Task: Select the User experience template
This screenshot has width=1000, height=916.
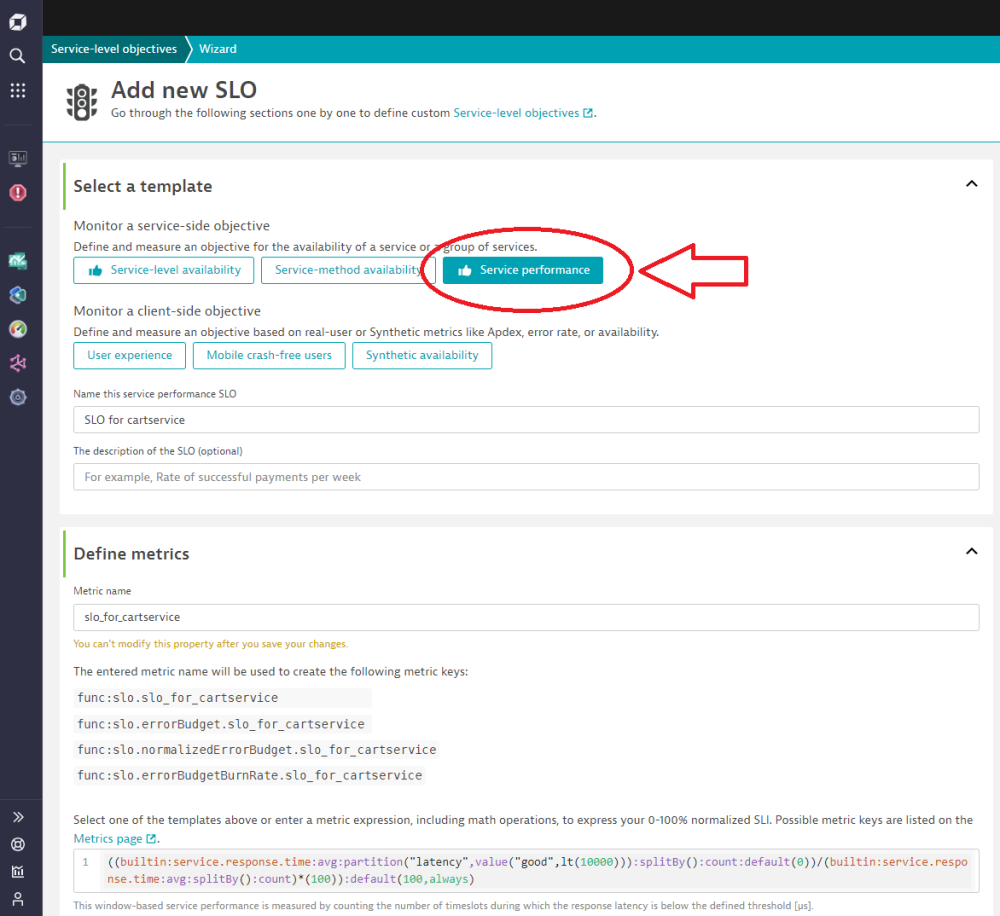Action: click(x=129, y=355)
